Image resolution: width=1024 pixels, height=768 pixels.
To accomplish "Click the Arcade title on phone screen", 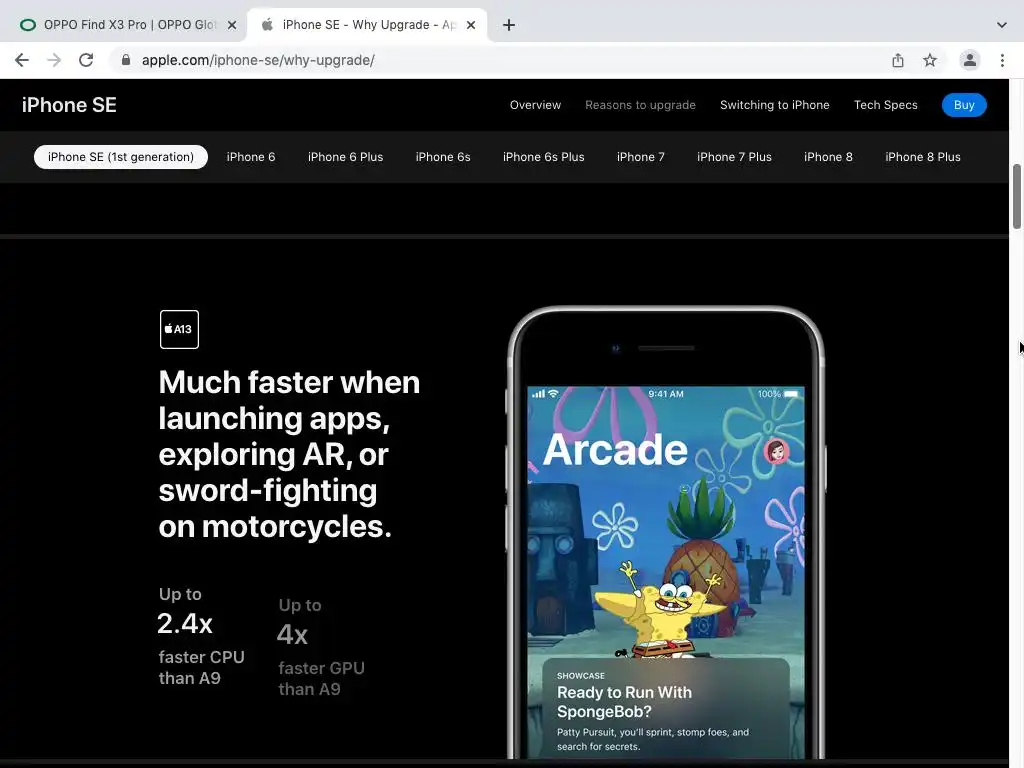I will coord(615,450).
